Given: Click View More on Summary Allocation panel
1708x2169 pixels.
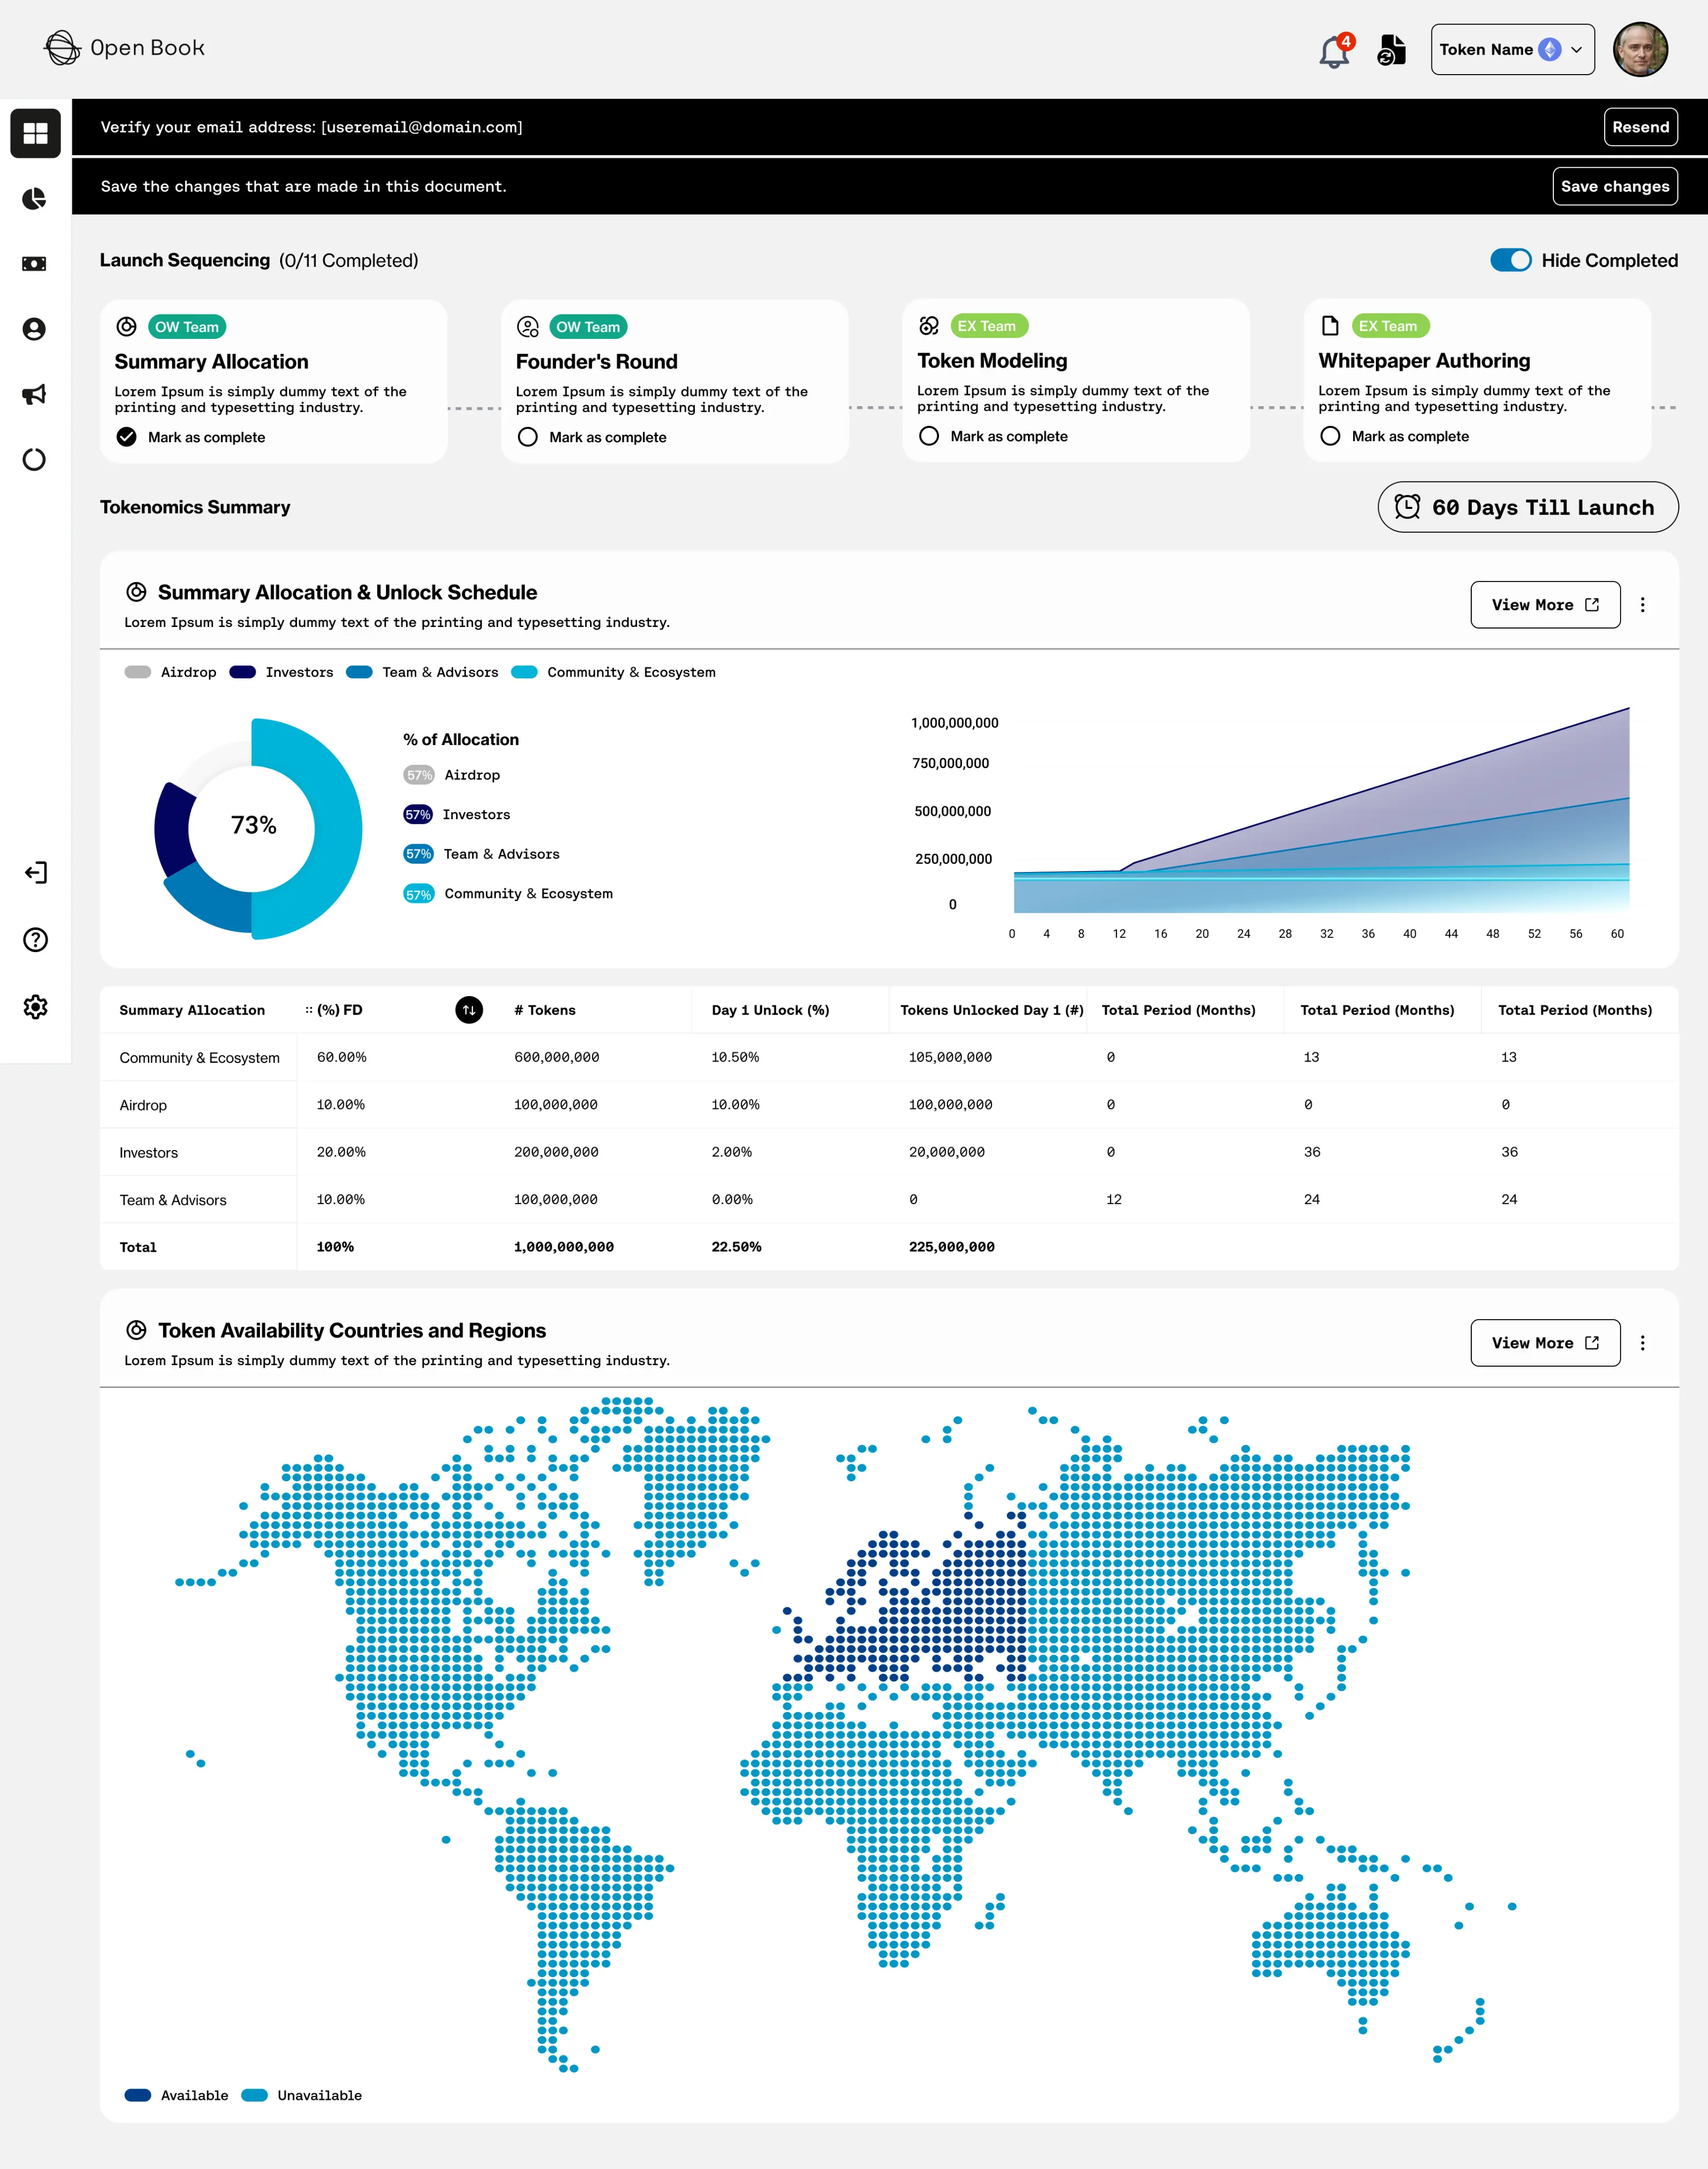Looking at the screenshot, I should click(x=1545, y=605).
